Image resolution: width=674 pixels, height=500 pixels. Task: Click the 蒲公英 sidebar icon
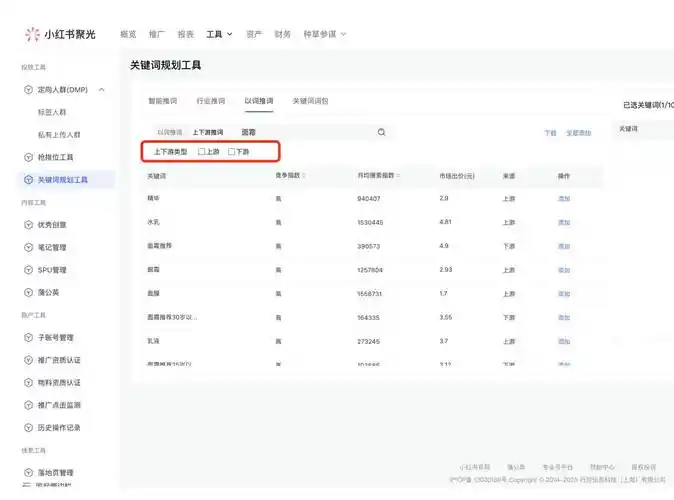tap(28, 292)
